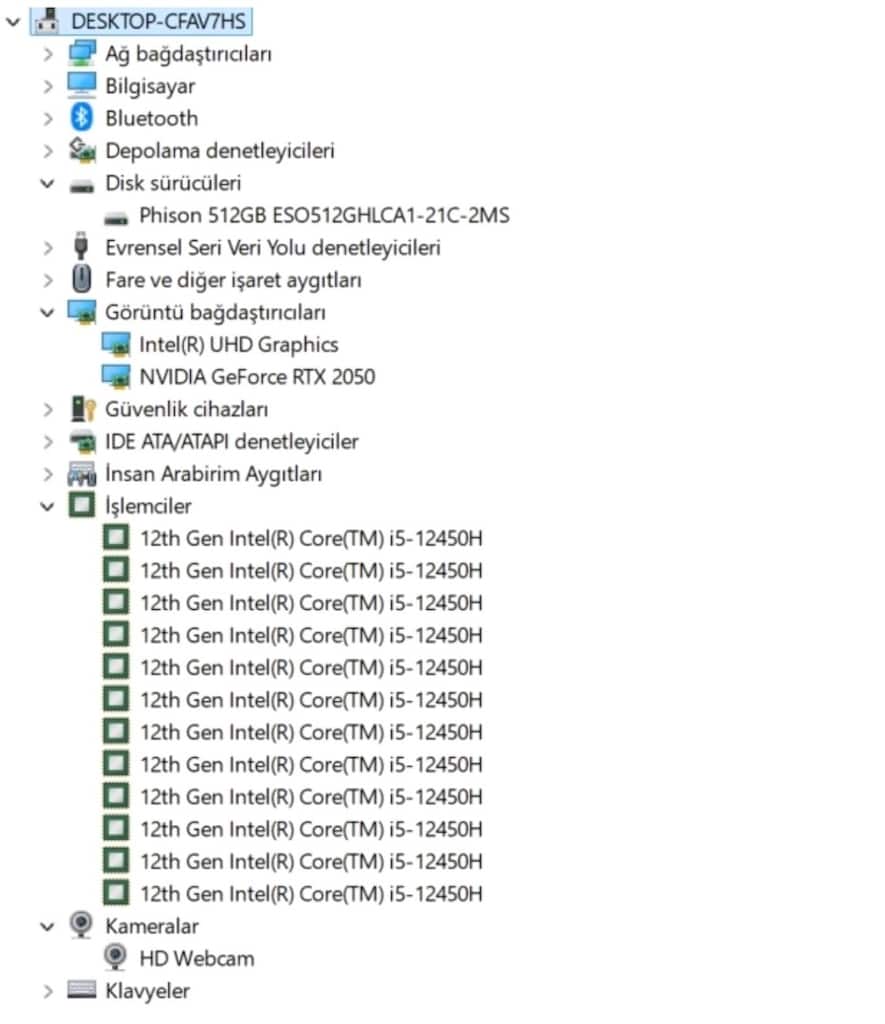Click the İnsan Arabirim Aygıtları icon

82,474
